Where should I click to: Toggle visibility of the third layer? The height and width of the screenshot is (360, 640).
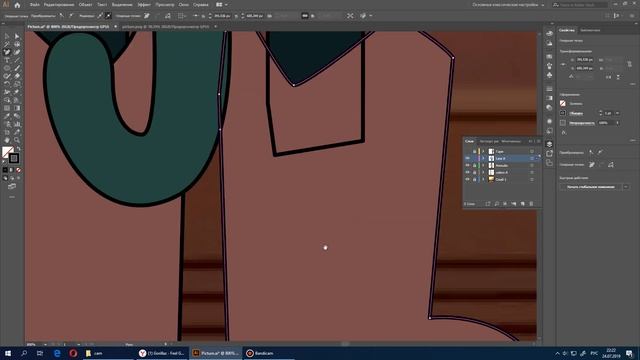click(x=467, y=165)
